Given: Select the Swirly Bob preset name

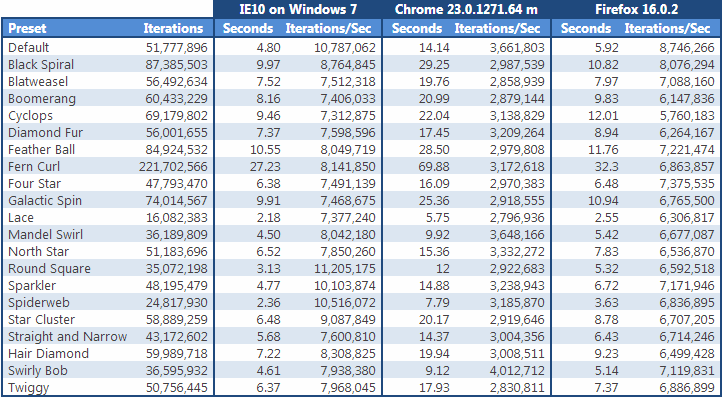Looking at the screenshot, I should (38, 371).
